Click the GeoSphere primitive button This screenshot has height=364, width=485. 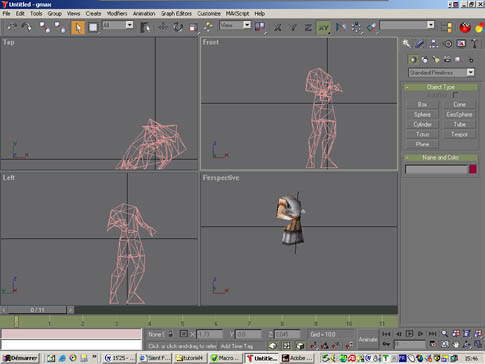click(459, 114)
